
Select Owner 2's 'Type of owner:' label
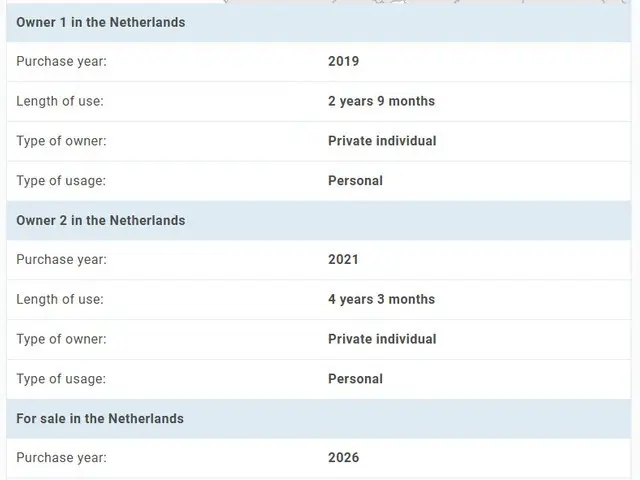[x=61, y=339]
